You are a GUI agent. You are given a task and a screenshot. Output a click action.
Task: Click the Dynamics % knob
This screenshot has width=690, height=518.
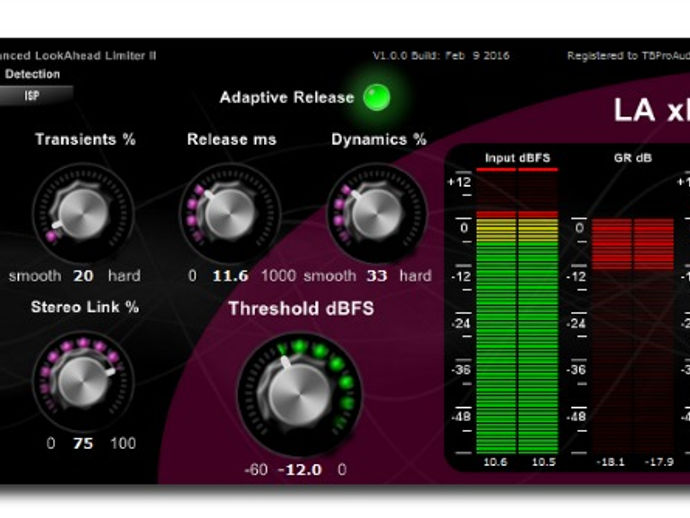pyautogui.click(x=377, y=213)
